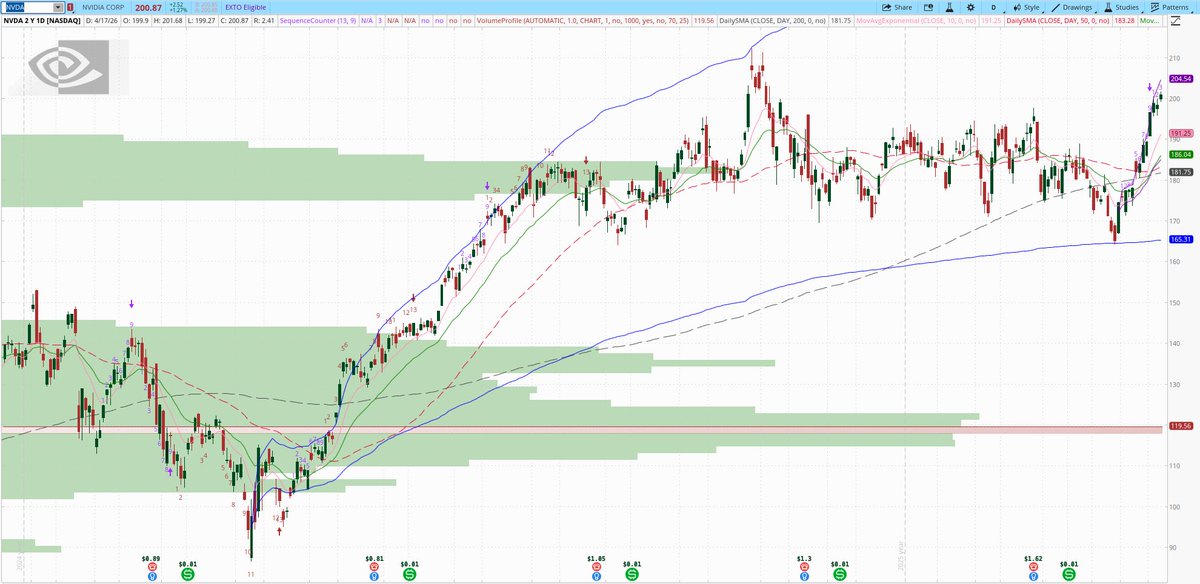Click the red earnings icon under $0.89
The width and height of the screenshot is (1200, 584).
coord(151,566)
